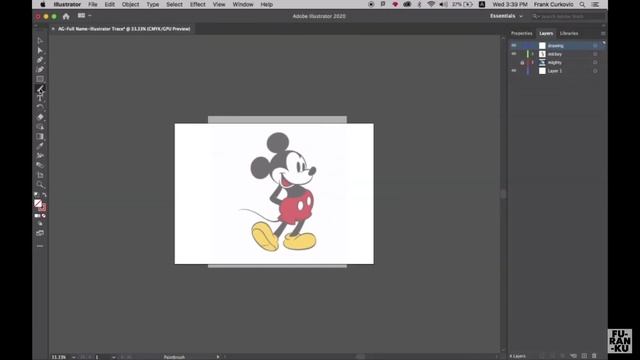Viewport: 640px width, 360px height.
Task: Select the Pen tool
Action: [40, 60]
